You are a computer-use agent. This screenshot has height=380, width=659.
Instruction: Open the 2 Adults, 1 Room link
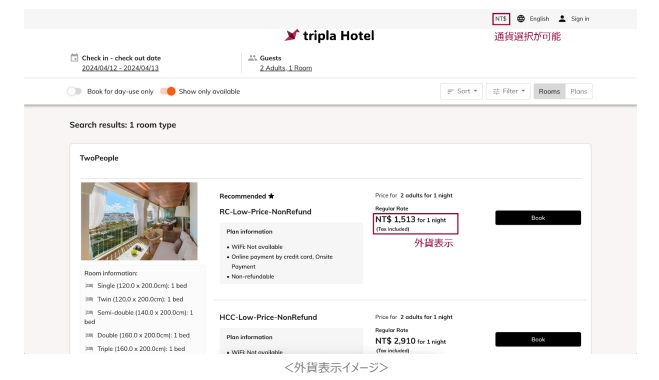286,68
